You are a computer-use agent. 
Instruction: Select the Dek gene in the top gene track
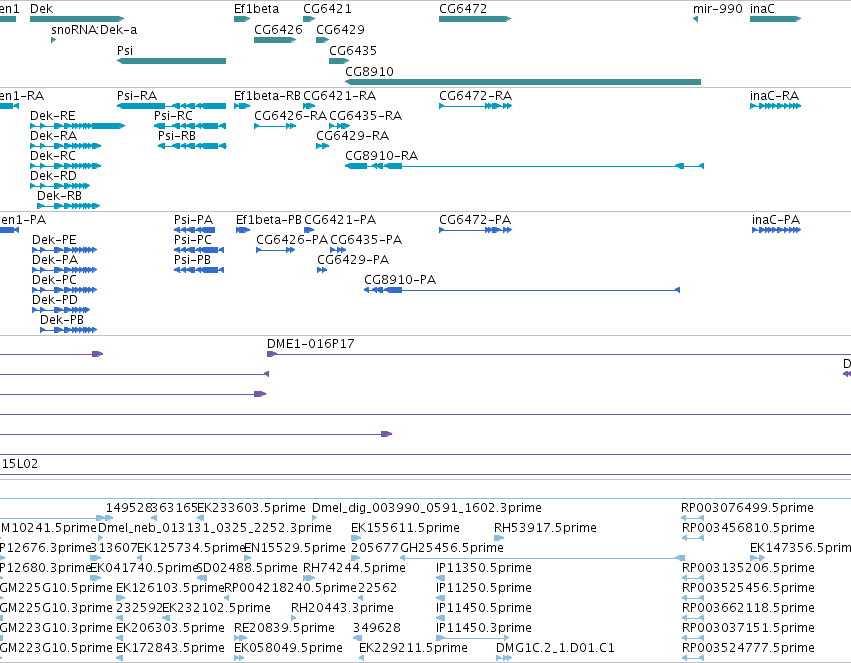click(77, 19)
